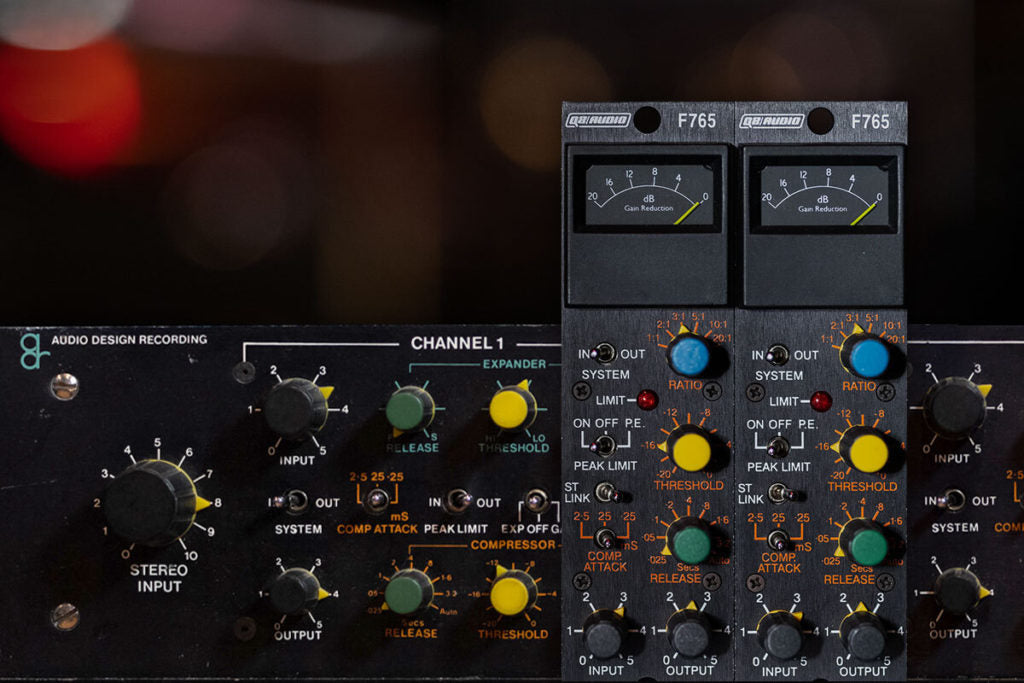Flip the SYSTEM in/out switch on left F765

[x=605, y=354]
